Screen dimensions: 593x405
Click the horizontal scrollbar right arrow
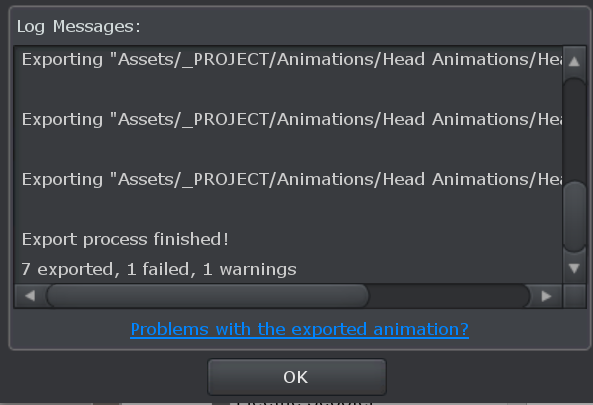(546, 296)
